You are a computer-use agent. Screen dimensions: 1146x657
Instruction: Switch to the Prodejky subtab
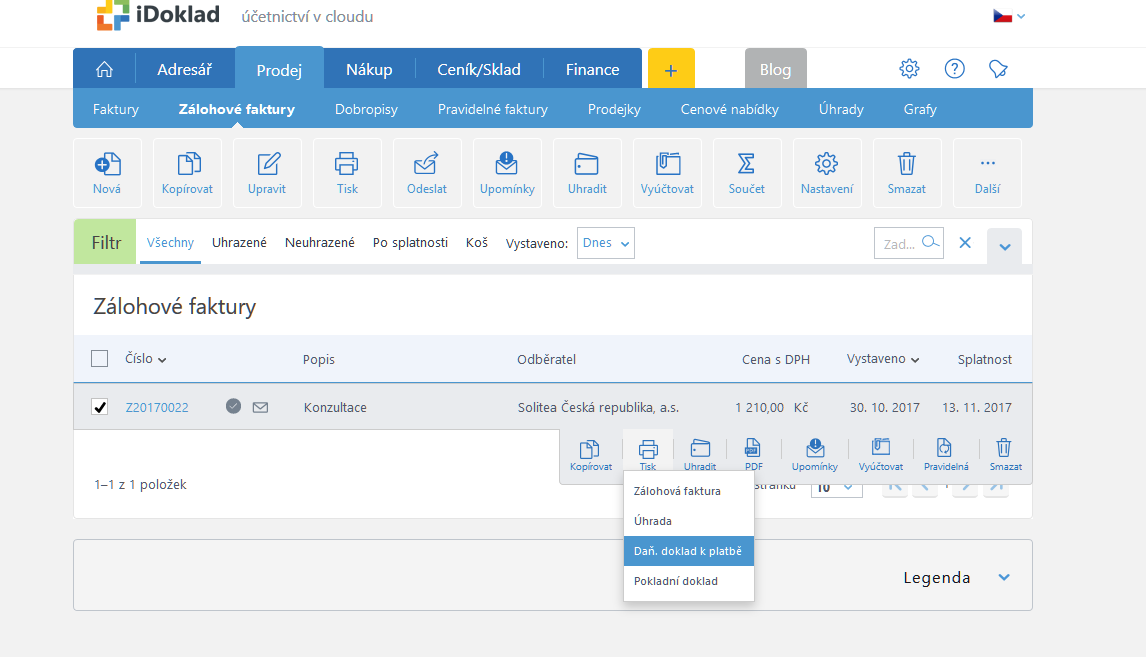tap(614, 109)
